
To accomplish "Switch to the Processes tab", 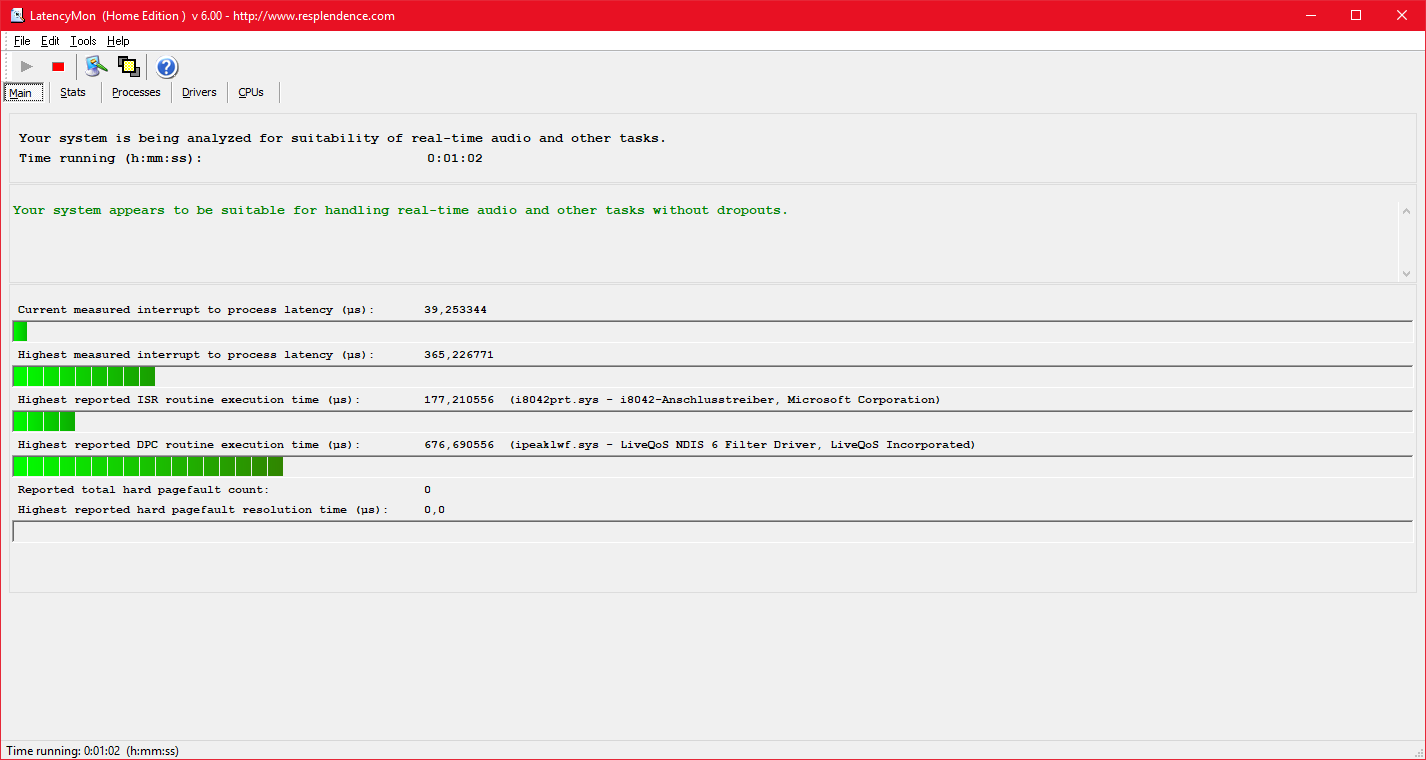I will pyautogui.click(x=136, y=92).
